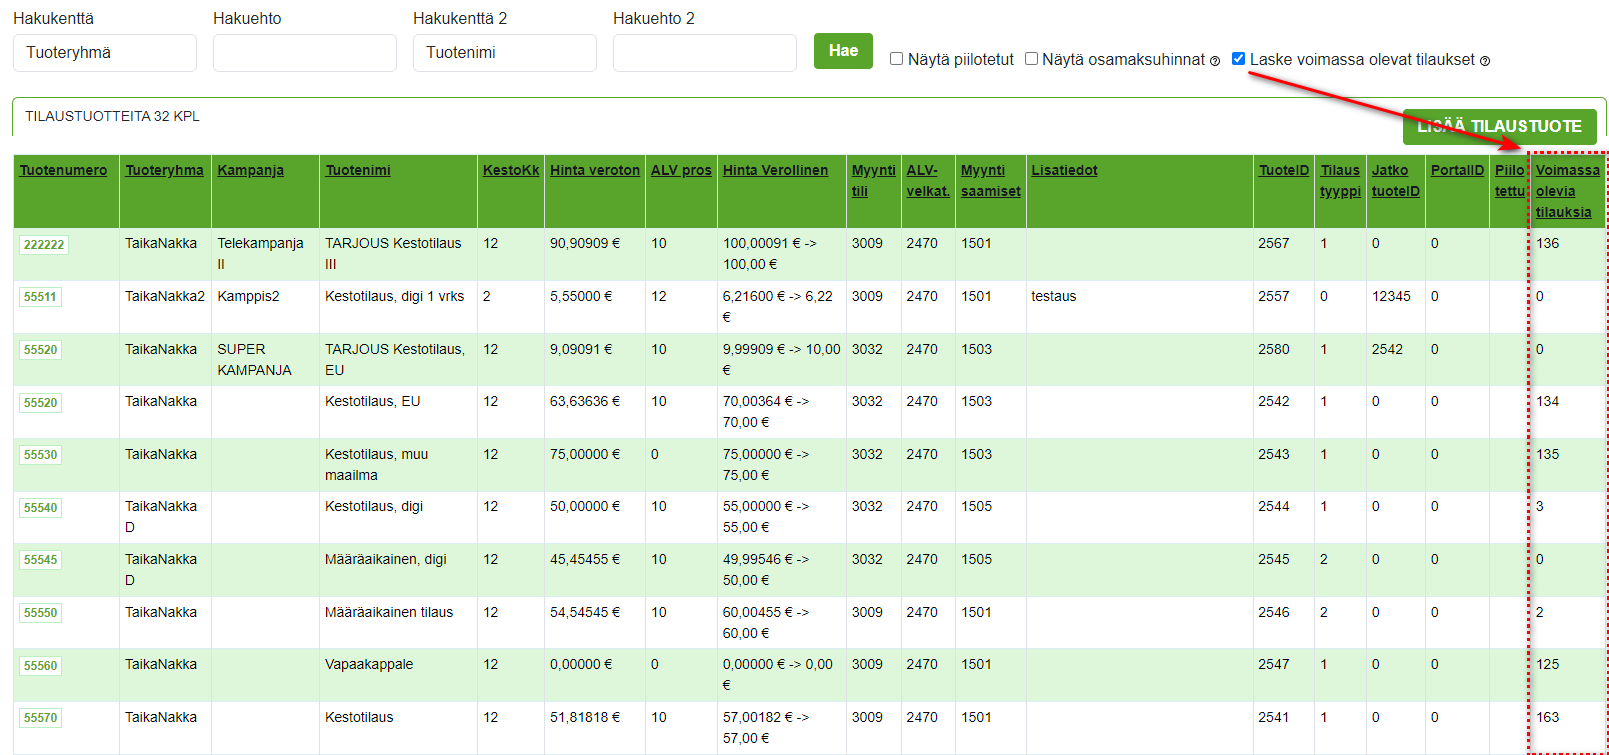The width and height of the screenshot is (1609, 755).
Task: Sort by the ALV-velkat. header
Action: coord(928,181)
